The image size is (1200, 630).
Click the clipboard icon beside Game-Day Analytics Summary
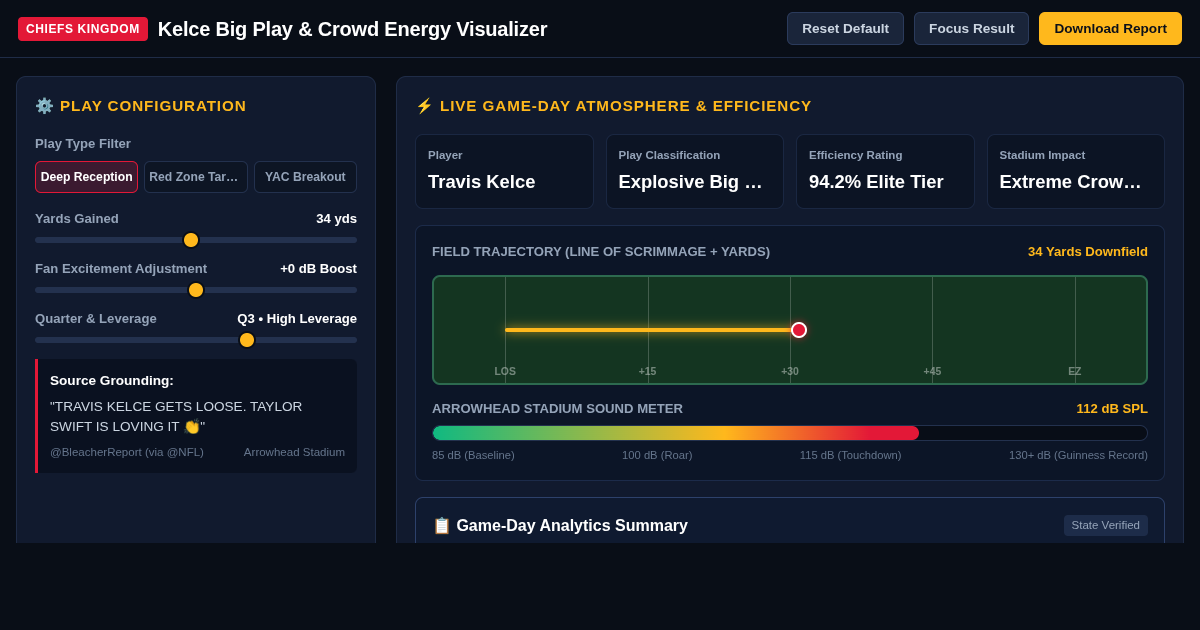tap(441, 526)
